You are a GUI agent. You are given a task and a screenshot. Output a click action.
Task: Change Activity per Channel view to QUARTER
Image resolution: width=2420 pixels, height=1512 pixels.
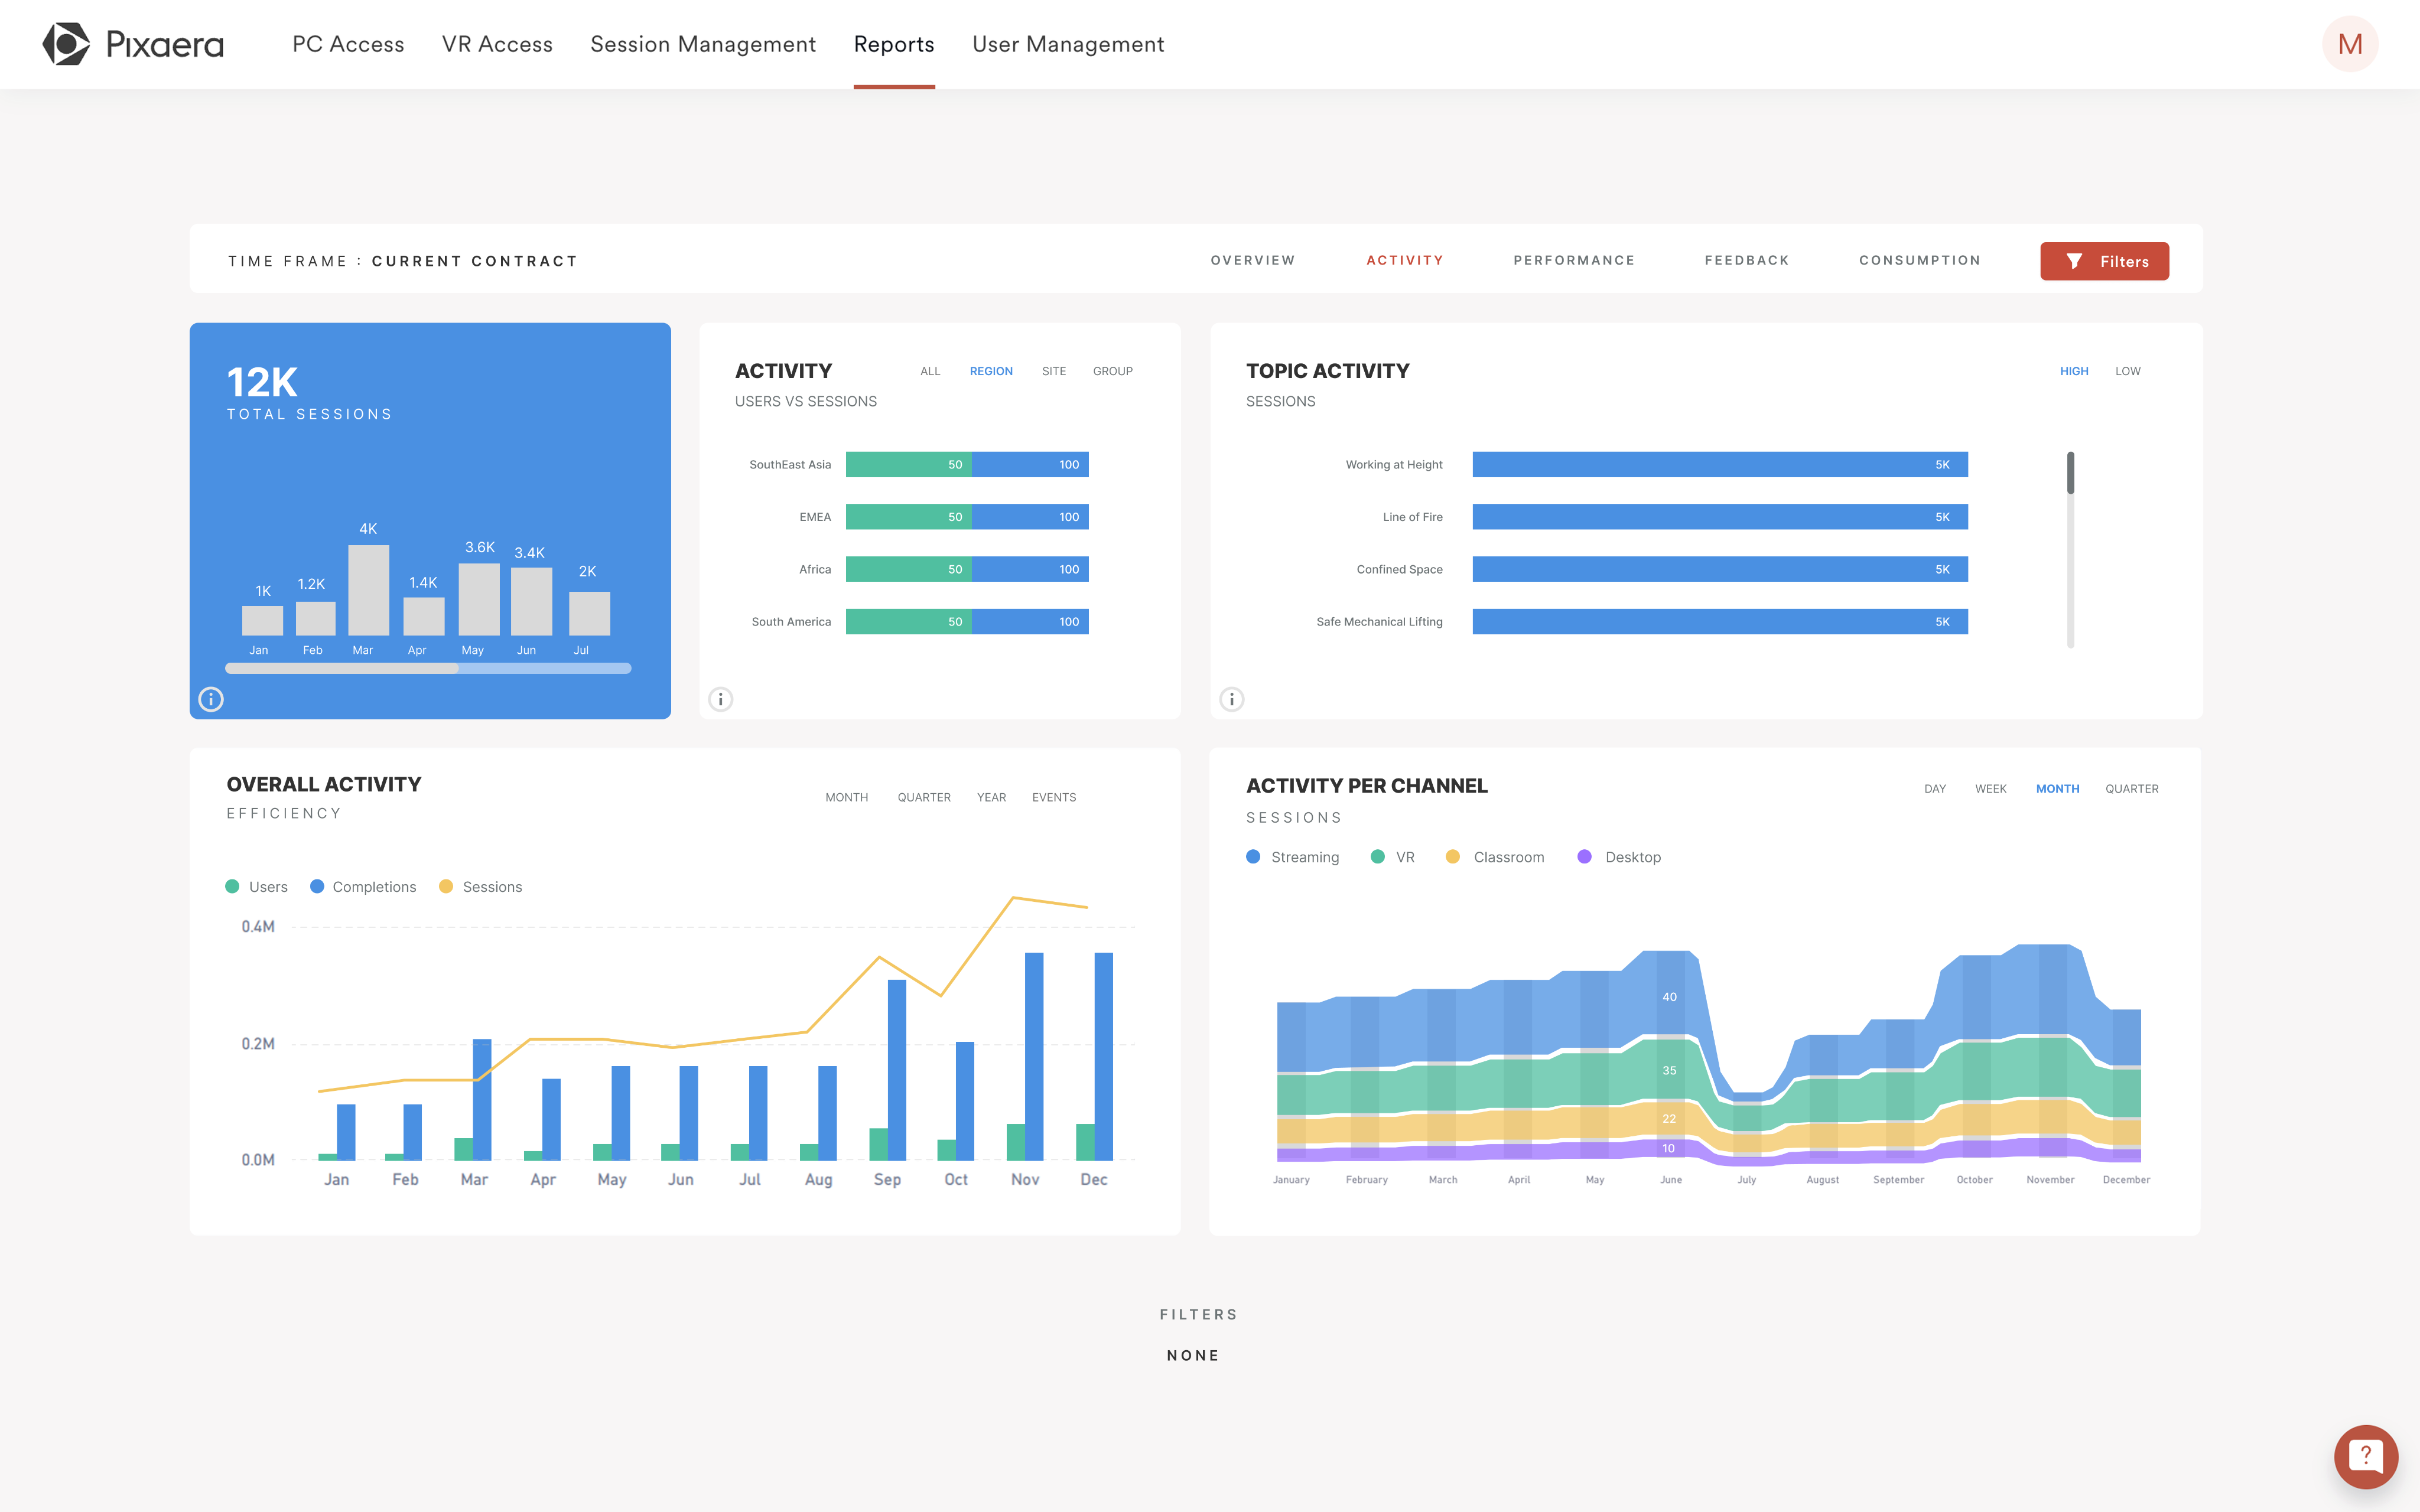[x=2132, y=788]
